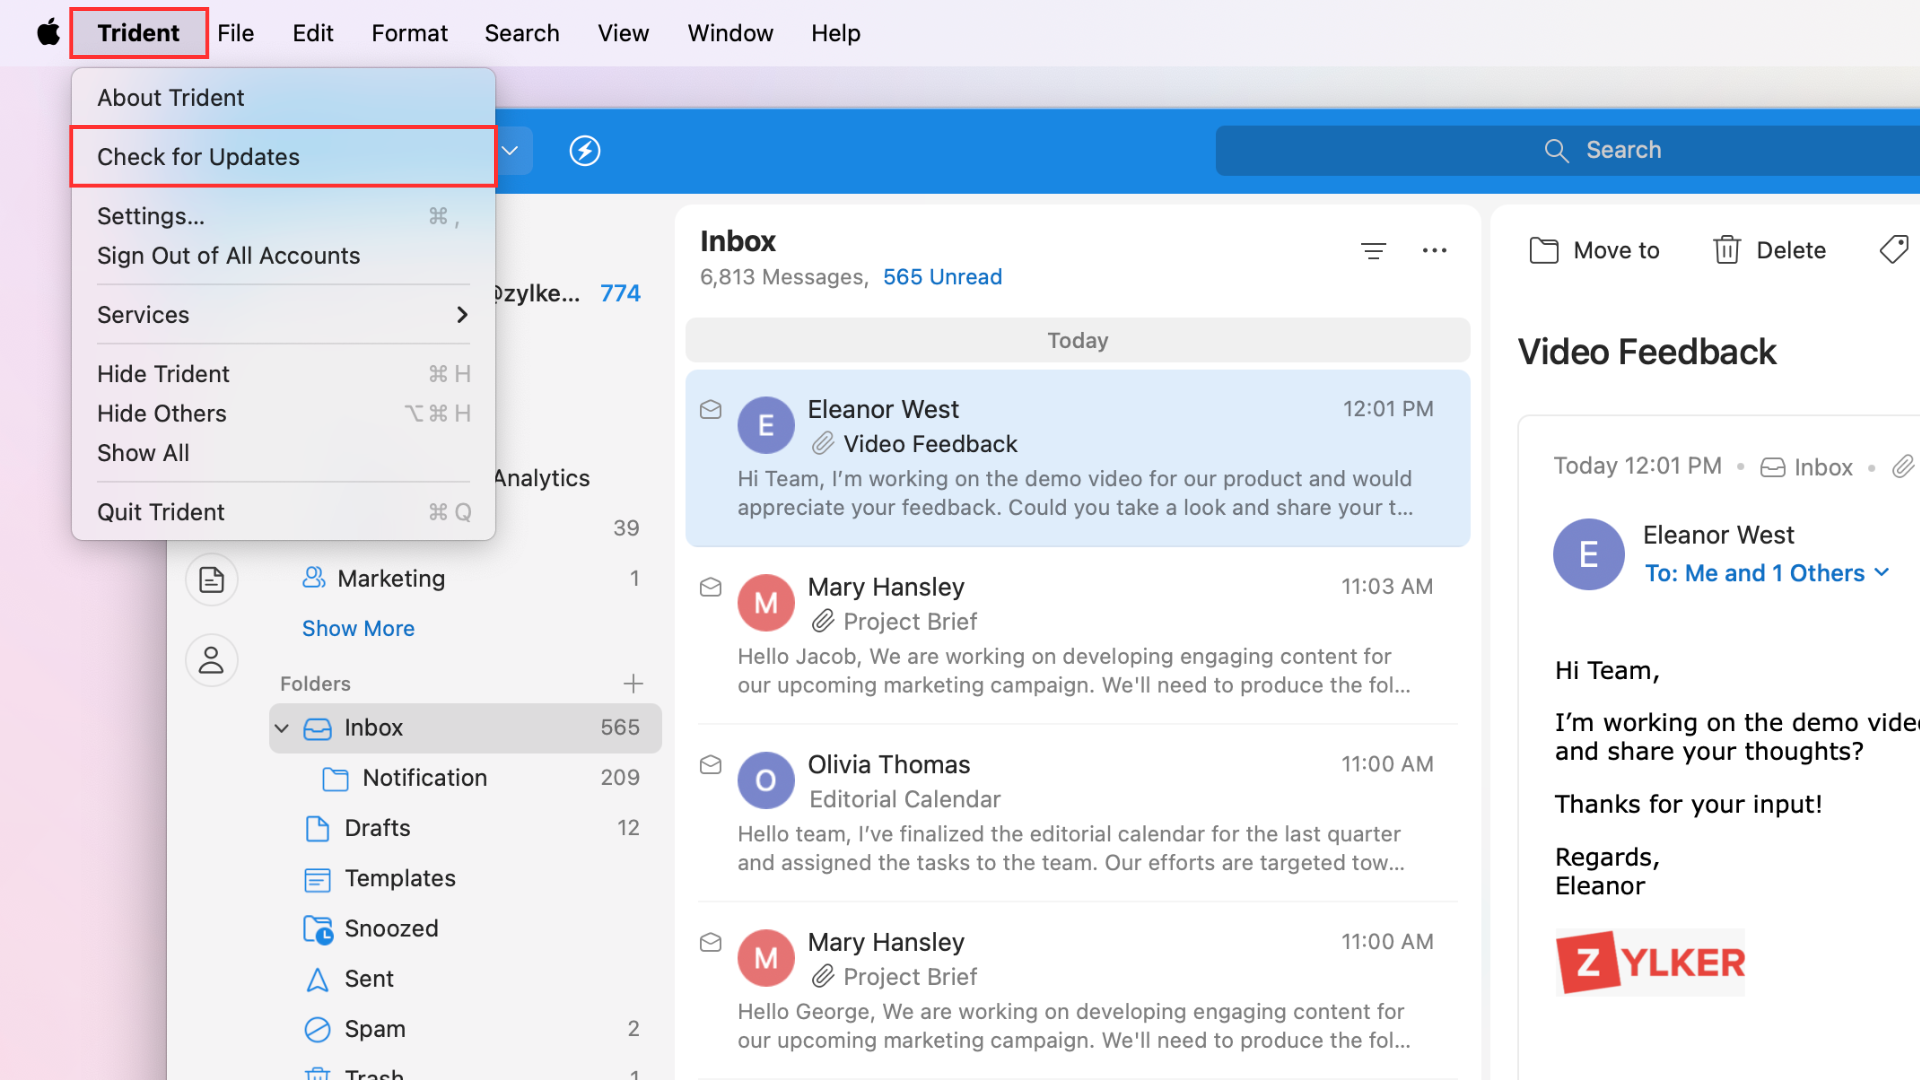
Task: Click the 774 unread account count
Action: pyautogui.click(x=620, y=293)
